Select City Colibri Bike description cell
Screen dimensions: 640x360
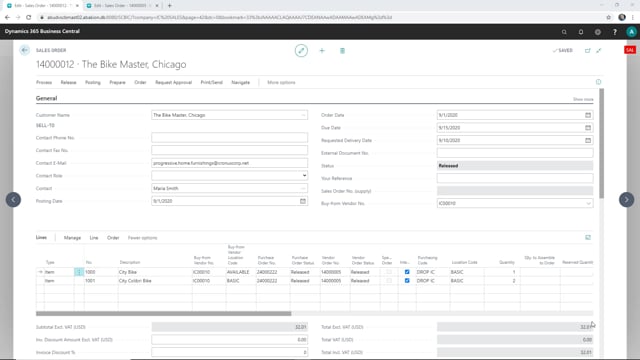(x=155, y=281)
